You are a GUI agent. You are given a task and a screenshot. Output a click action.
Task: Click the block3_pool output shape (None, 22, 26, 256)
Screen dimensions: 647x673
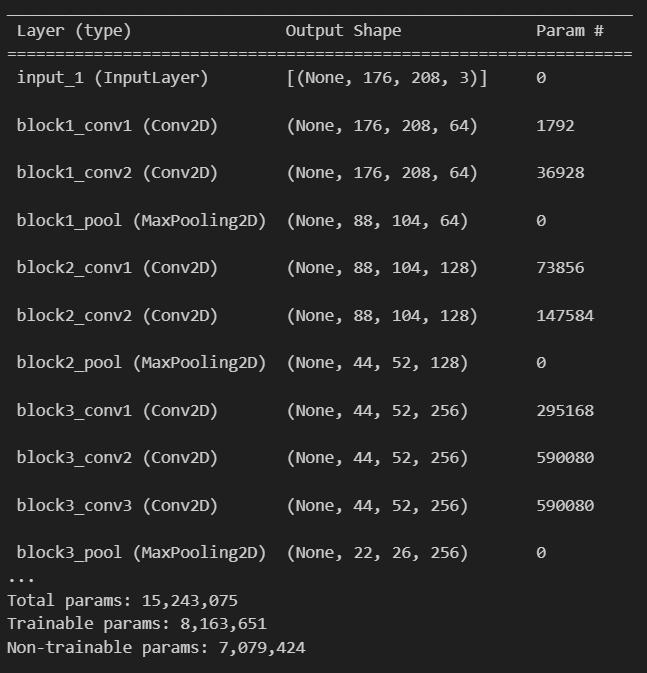[x=377, y=553]
